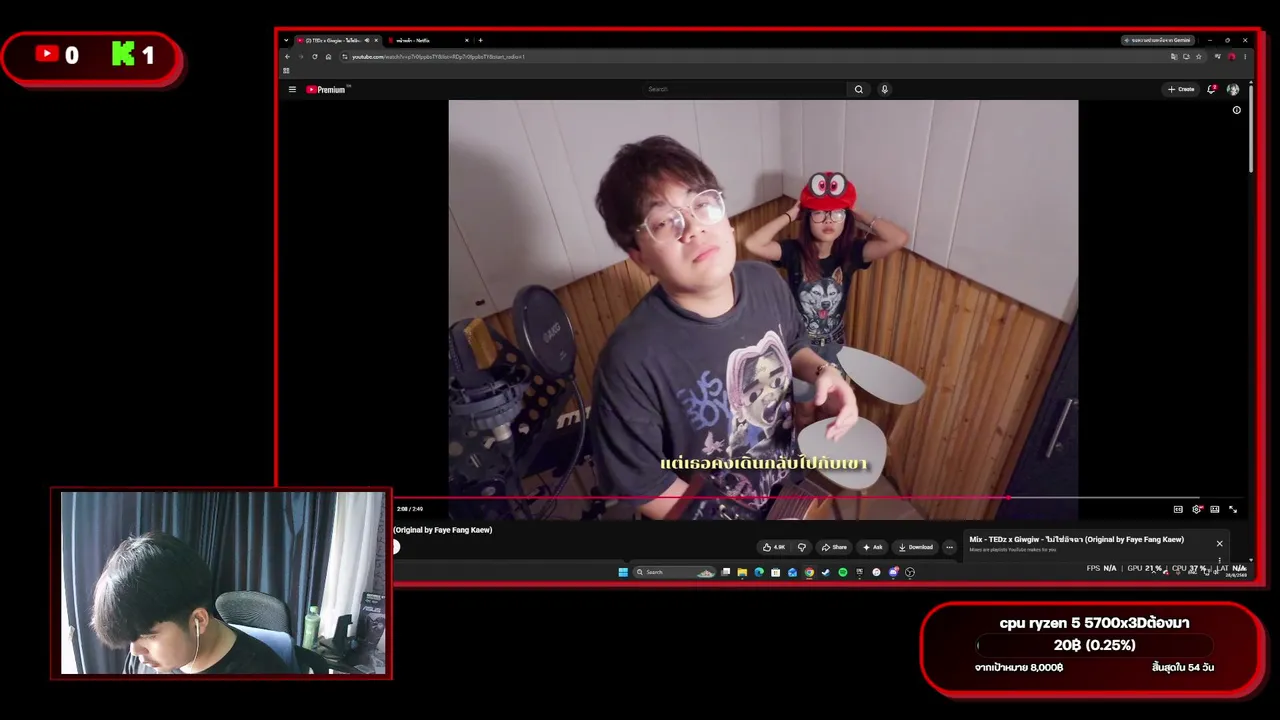Open Mix - TEDz x Giwgiw playlist title

coord(1076,540)
